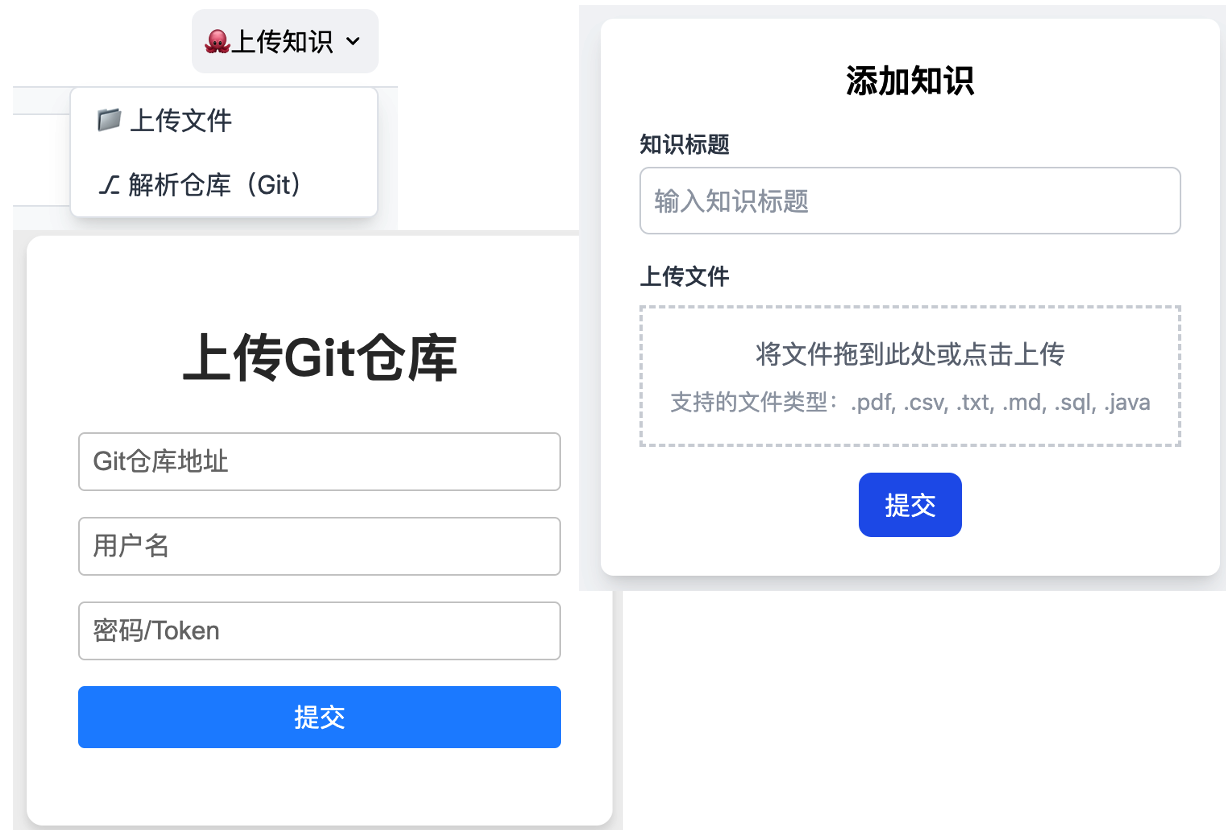The height and width of the screenshot is (830, 1226).
Task: Open the 上传知识 dropdown by its label
Action: click(x=282, y=42)
